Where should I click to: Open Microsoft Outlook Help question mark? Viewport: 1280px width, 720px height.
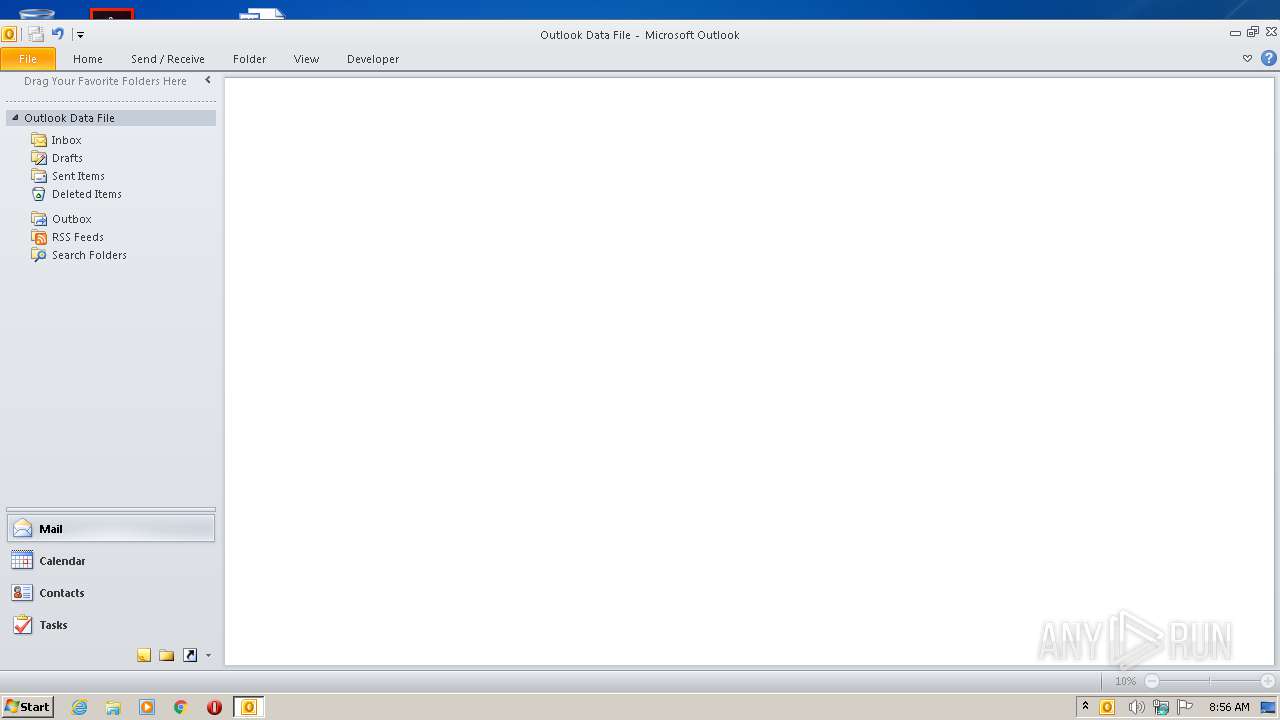(1269, 59)
